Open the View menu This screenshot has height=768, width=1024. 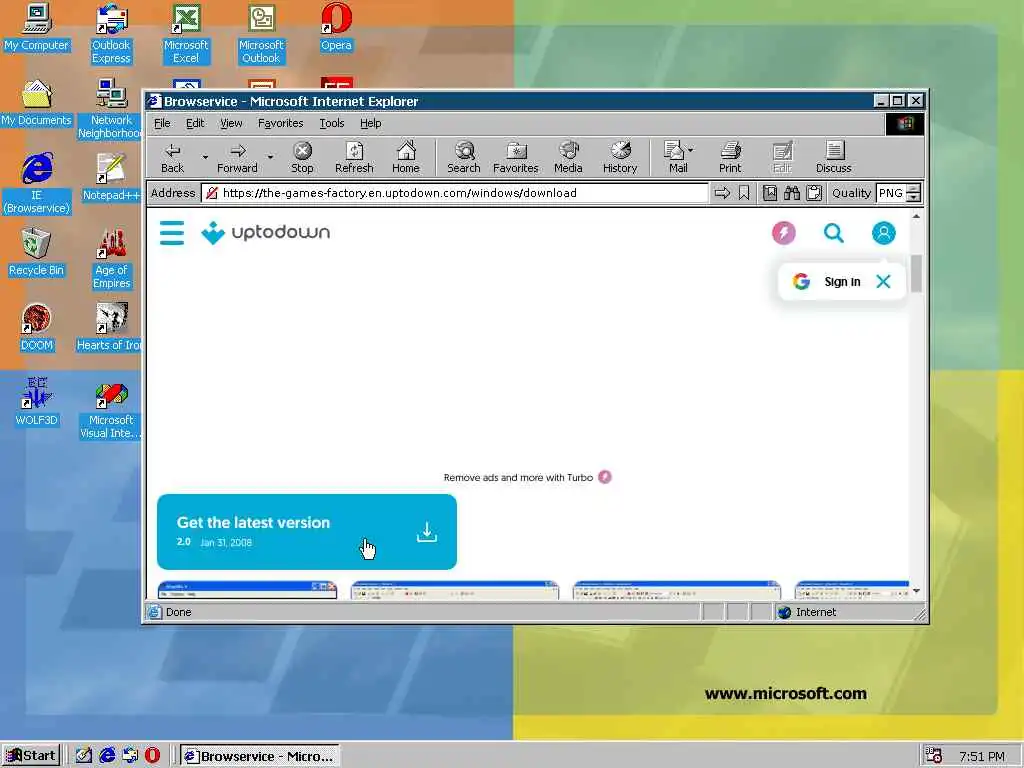click(x=231, y=123)
